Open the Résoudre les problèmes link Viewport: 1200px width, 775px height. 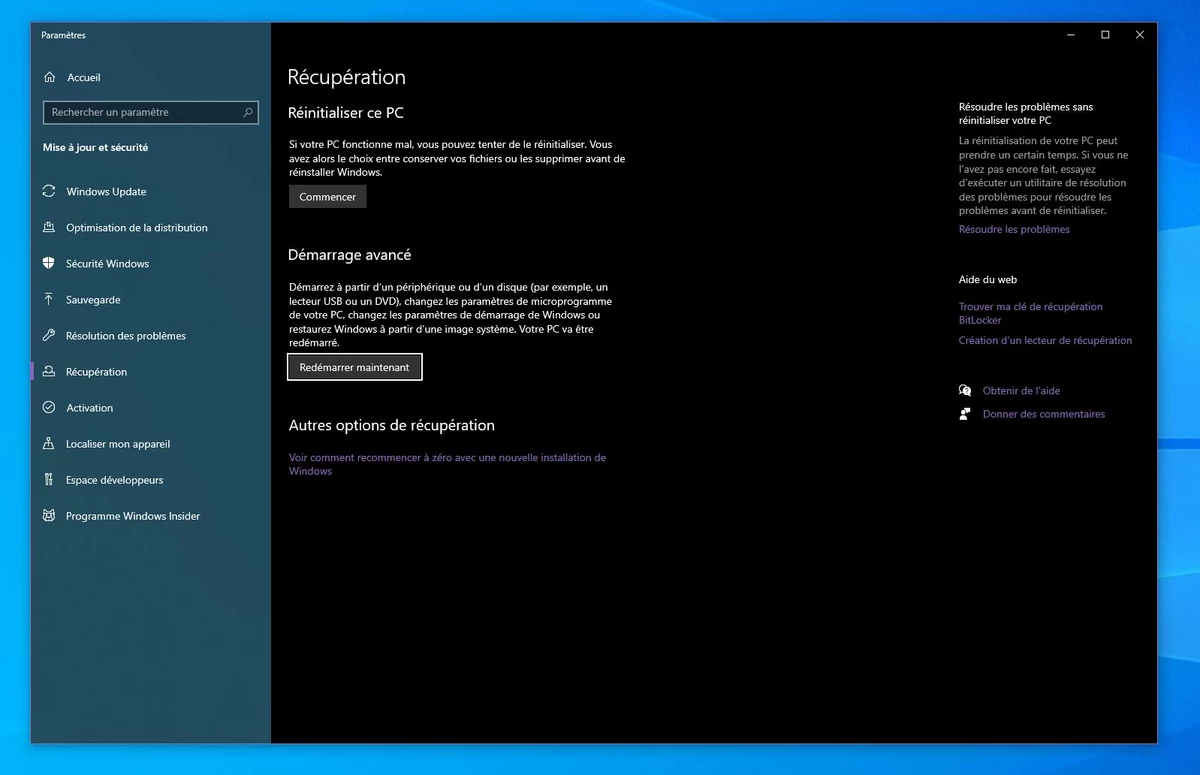(x=1014, y=229)
